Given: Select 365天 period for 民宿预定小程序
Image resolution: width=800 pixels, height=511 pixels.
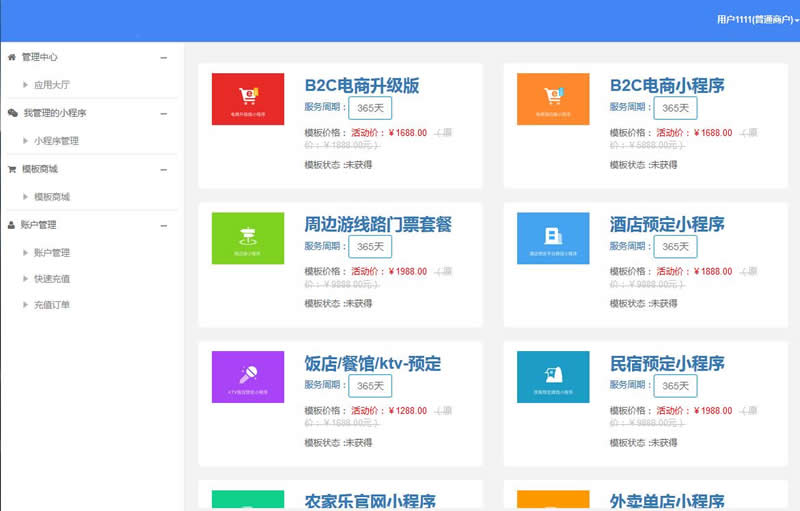Looking at the screenshot, I should tap(675, 386).
